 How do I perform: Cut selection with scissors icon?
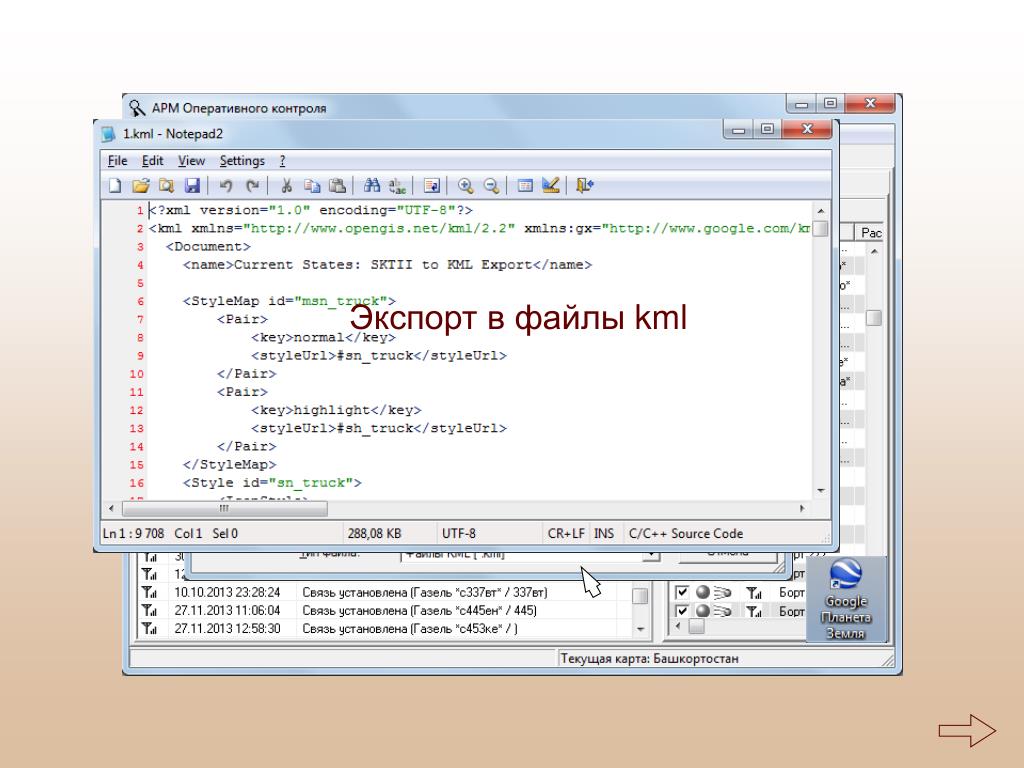click(286, 186)
